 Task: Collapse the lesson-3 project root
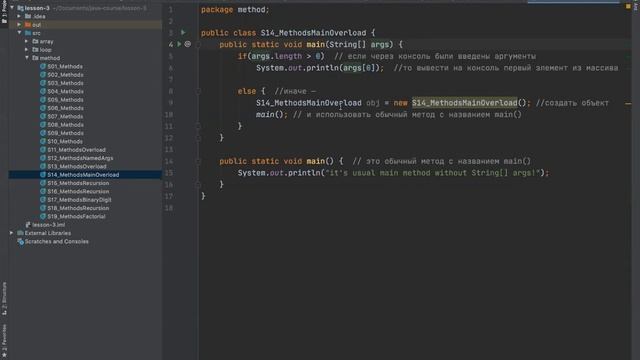[x=12, y=8]
